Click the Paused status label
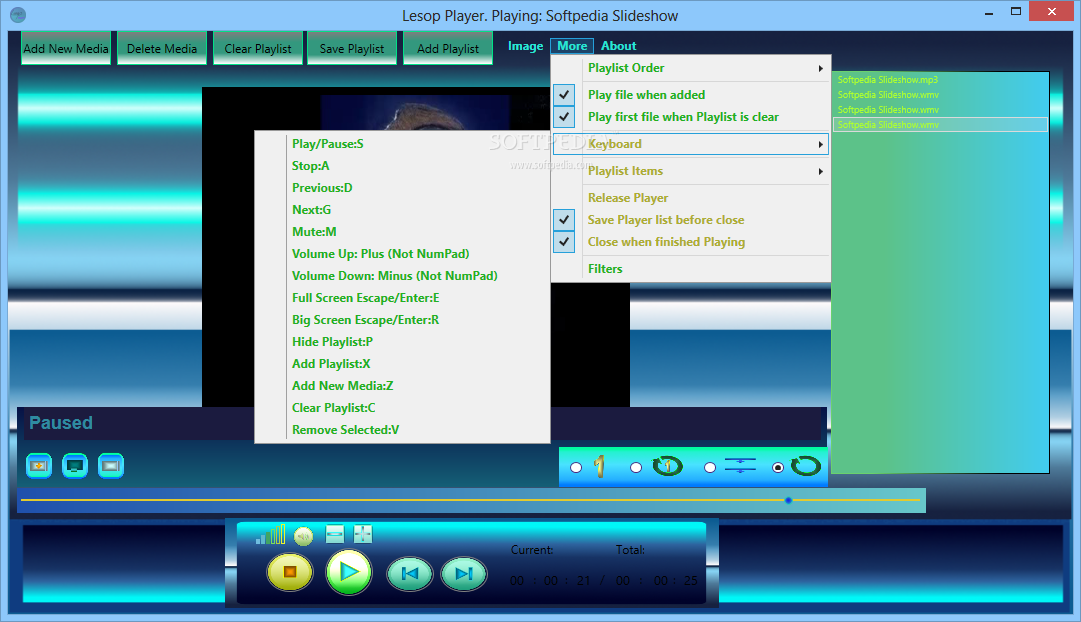Screen dimensions: 1081x622 [61, 423]
